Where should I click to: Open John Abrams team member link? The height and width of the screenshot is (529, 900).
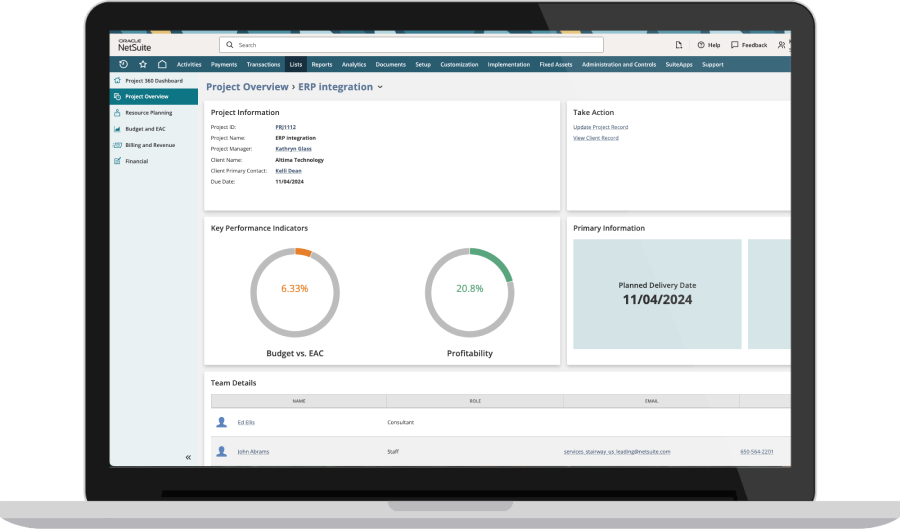(x=253, y=452)
